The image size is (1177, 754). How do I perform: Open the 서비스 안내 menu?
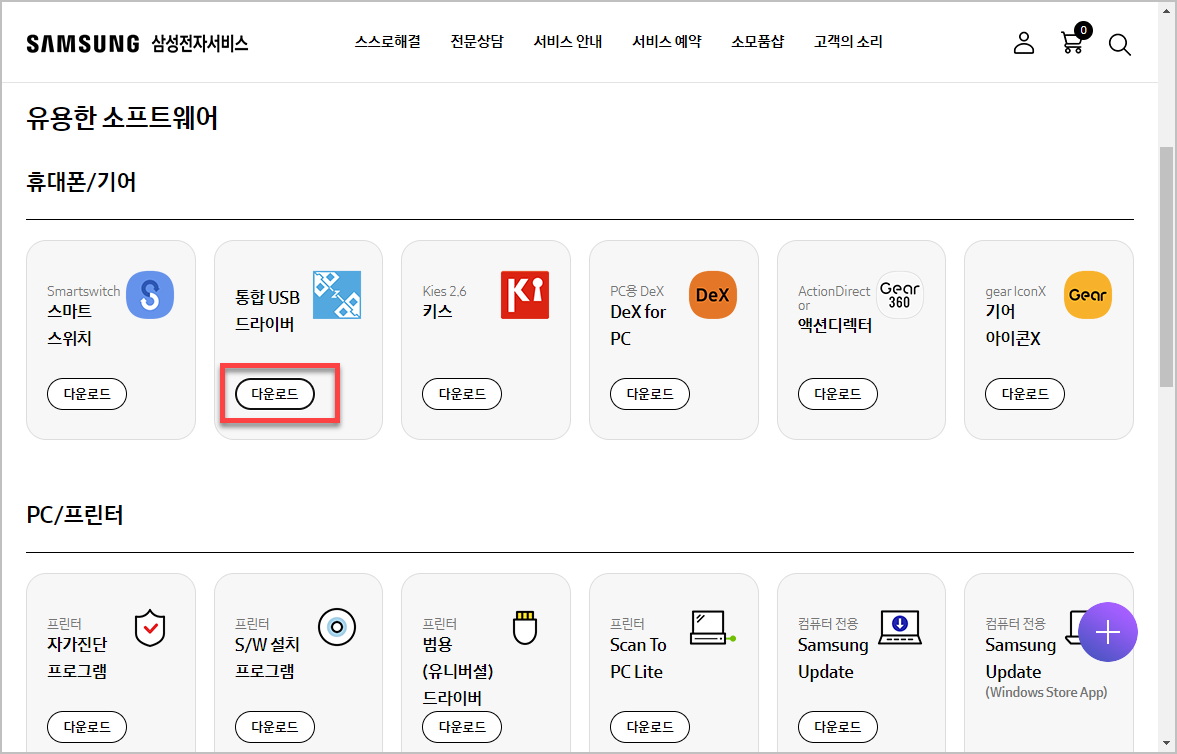tap(567, 41)
